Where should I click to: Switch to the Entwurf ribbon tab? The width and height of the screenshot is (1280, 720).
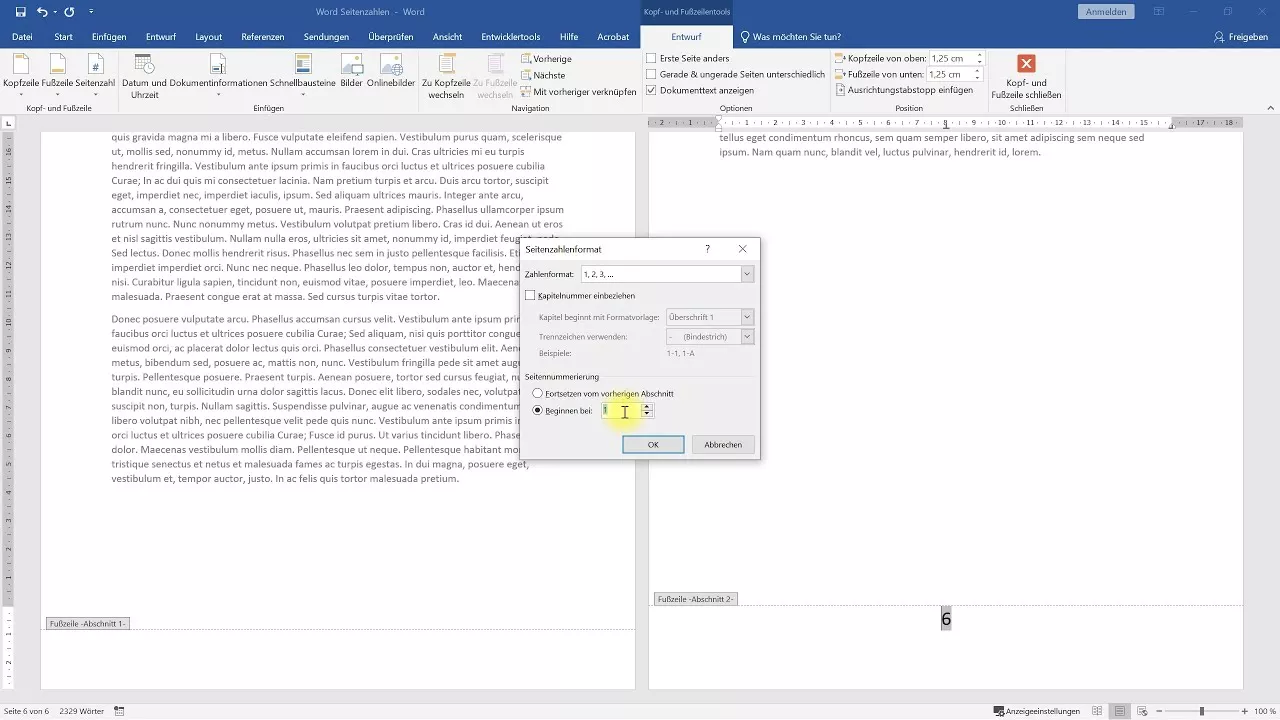coord(687,36)
